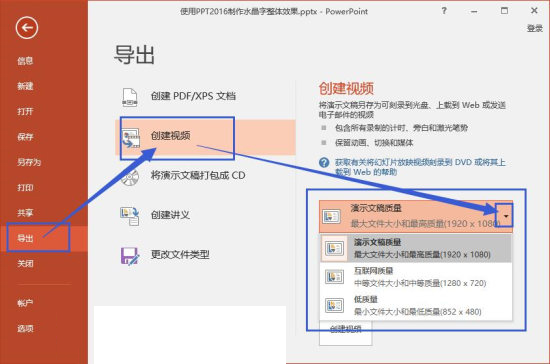The image size is (550, 364).
Task: Select 更改文件类型 option
Action: click(205, 255)
